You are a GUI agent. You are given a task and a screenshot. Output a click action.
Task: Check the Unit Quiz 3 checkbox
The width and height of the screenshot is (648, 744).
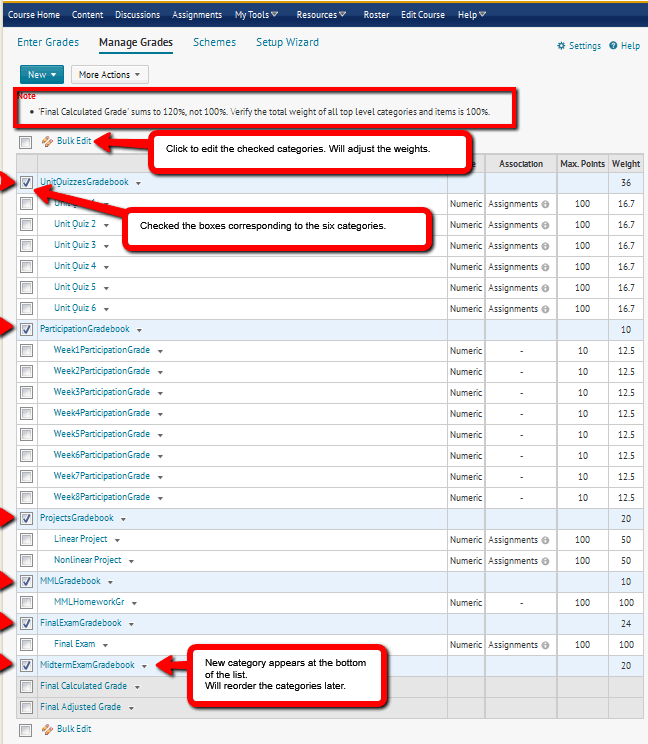tap(26, 246)
